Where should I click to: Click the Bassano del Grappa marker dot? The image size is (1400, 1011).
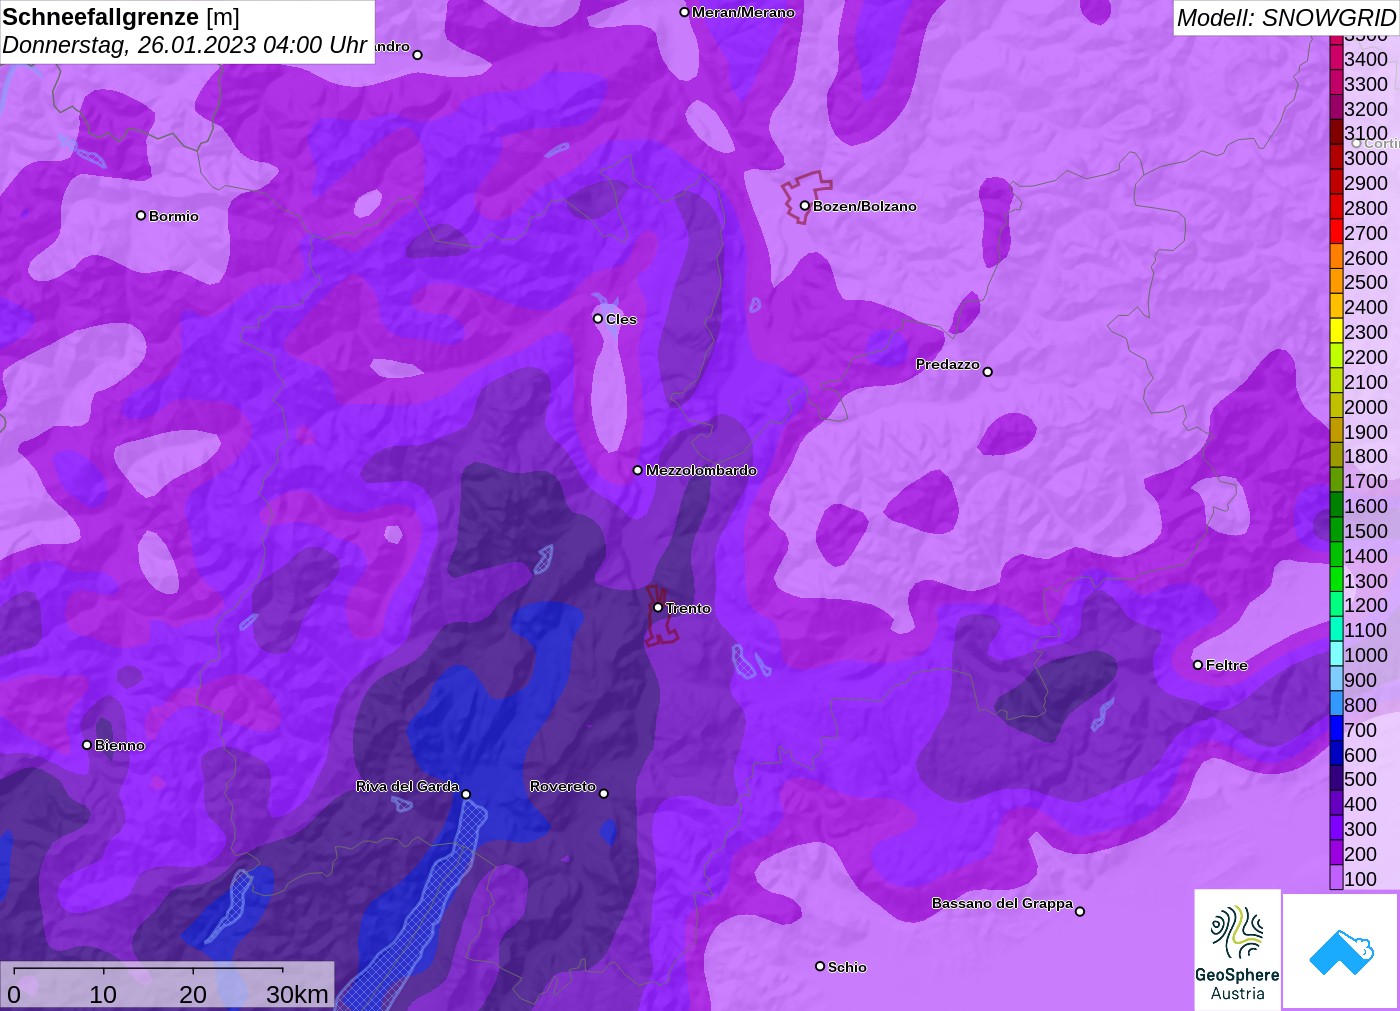[1080, 911]
